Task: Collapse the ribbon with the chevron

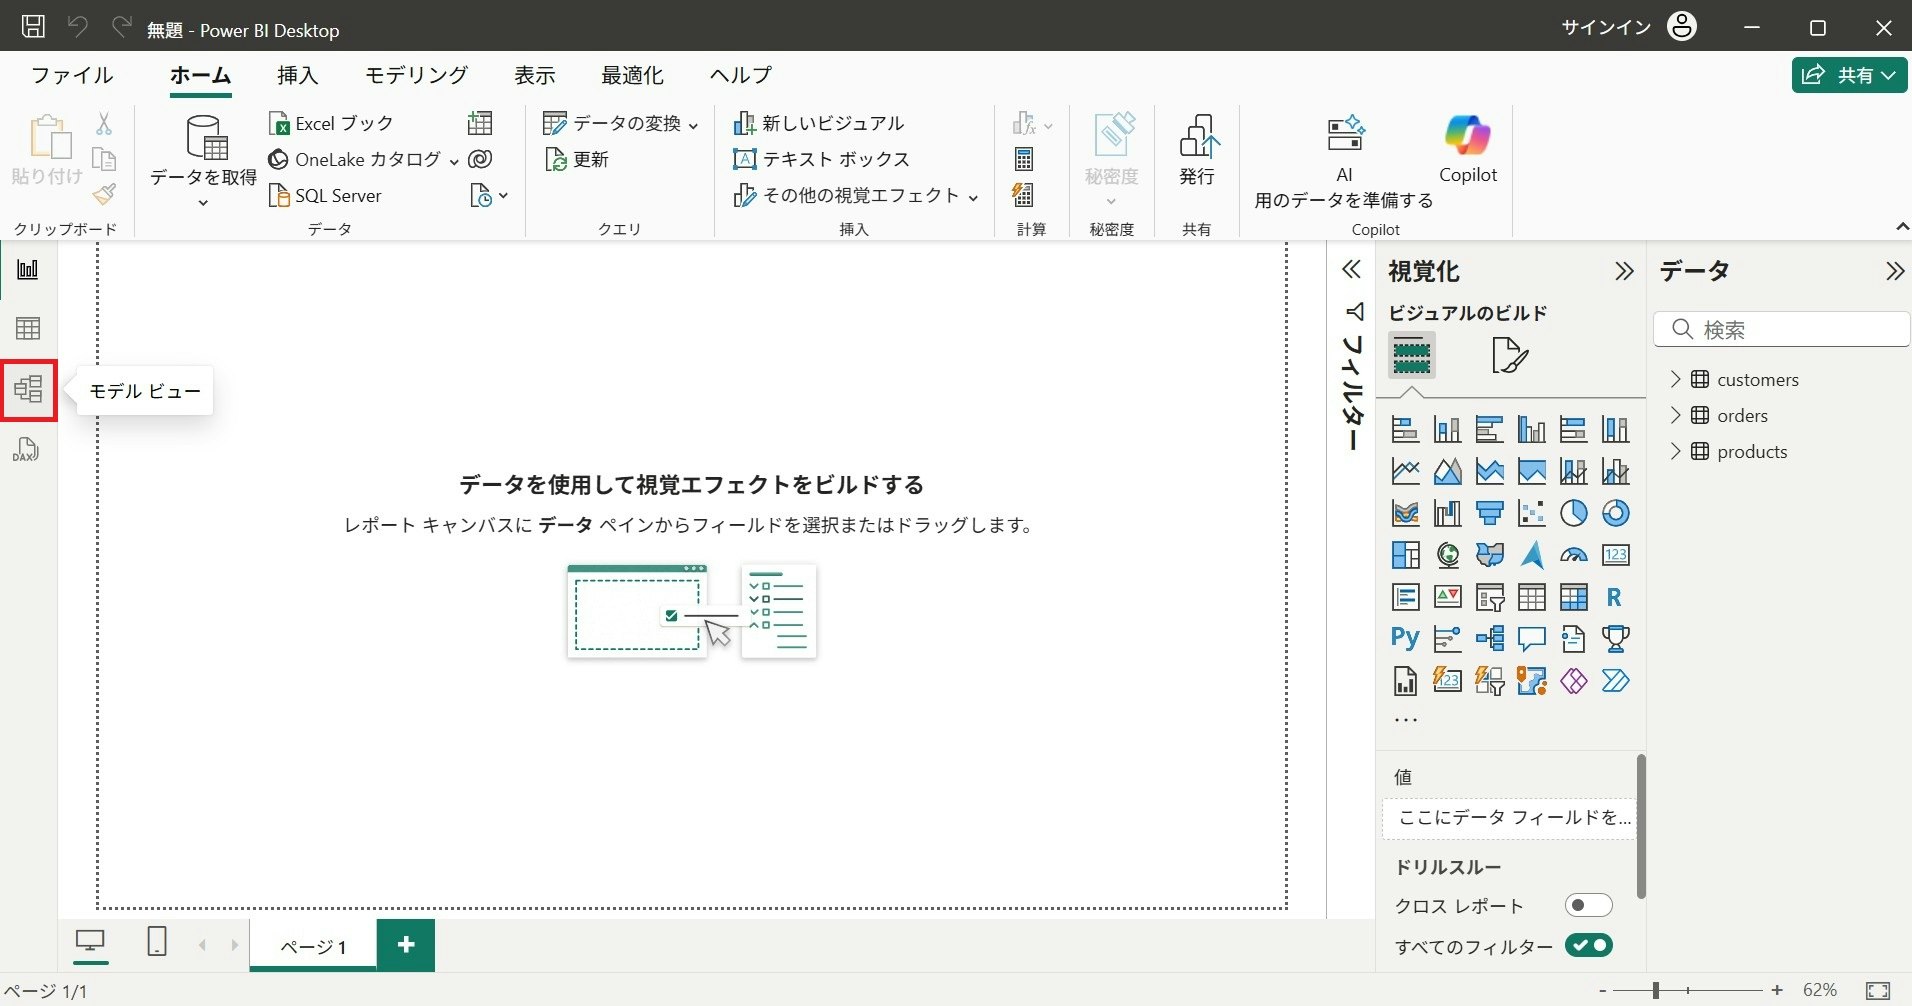Action: [x=1902, y=228]
